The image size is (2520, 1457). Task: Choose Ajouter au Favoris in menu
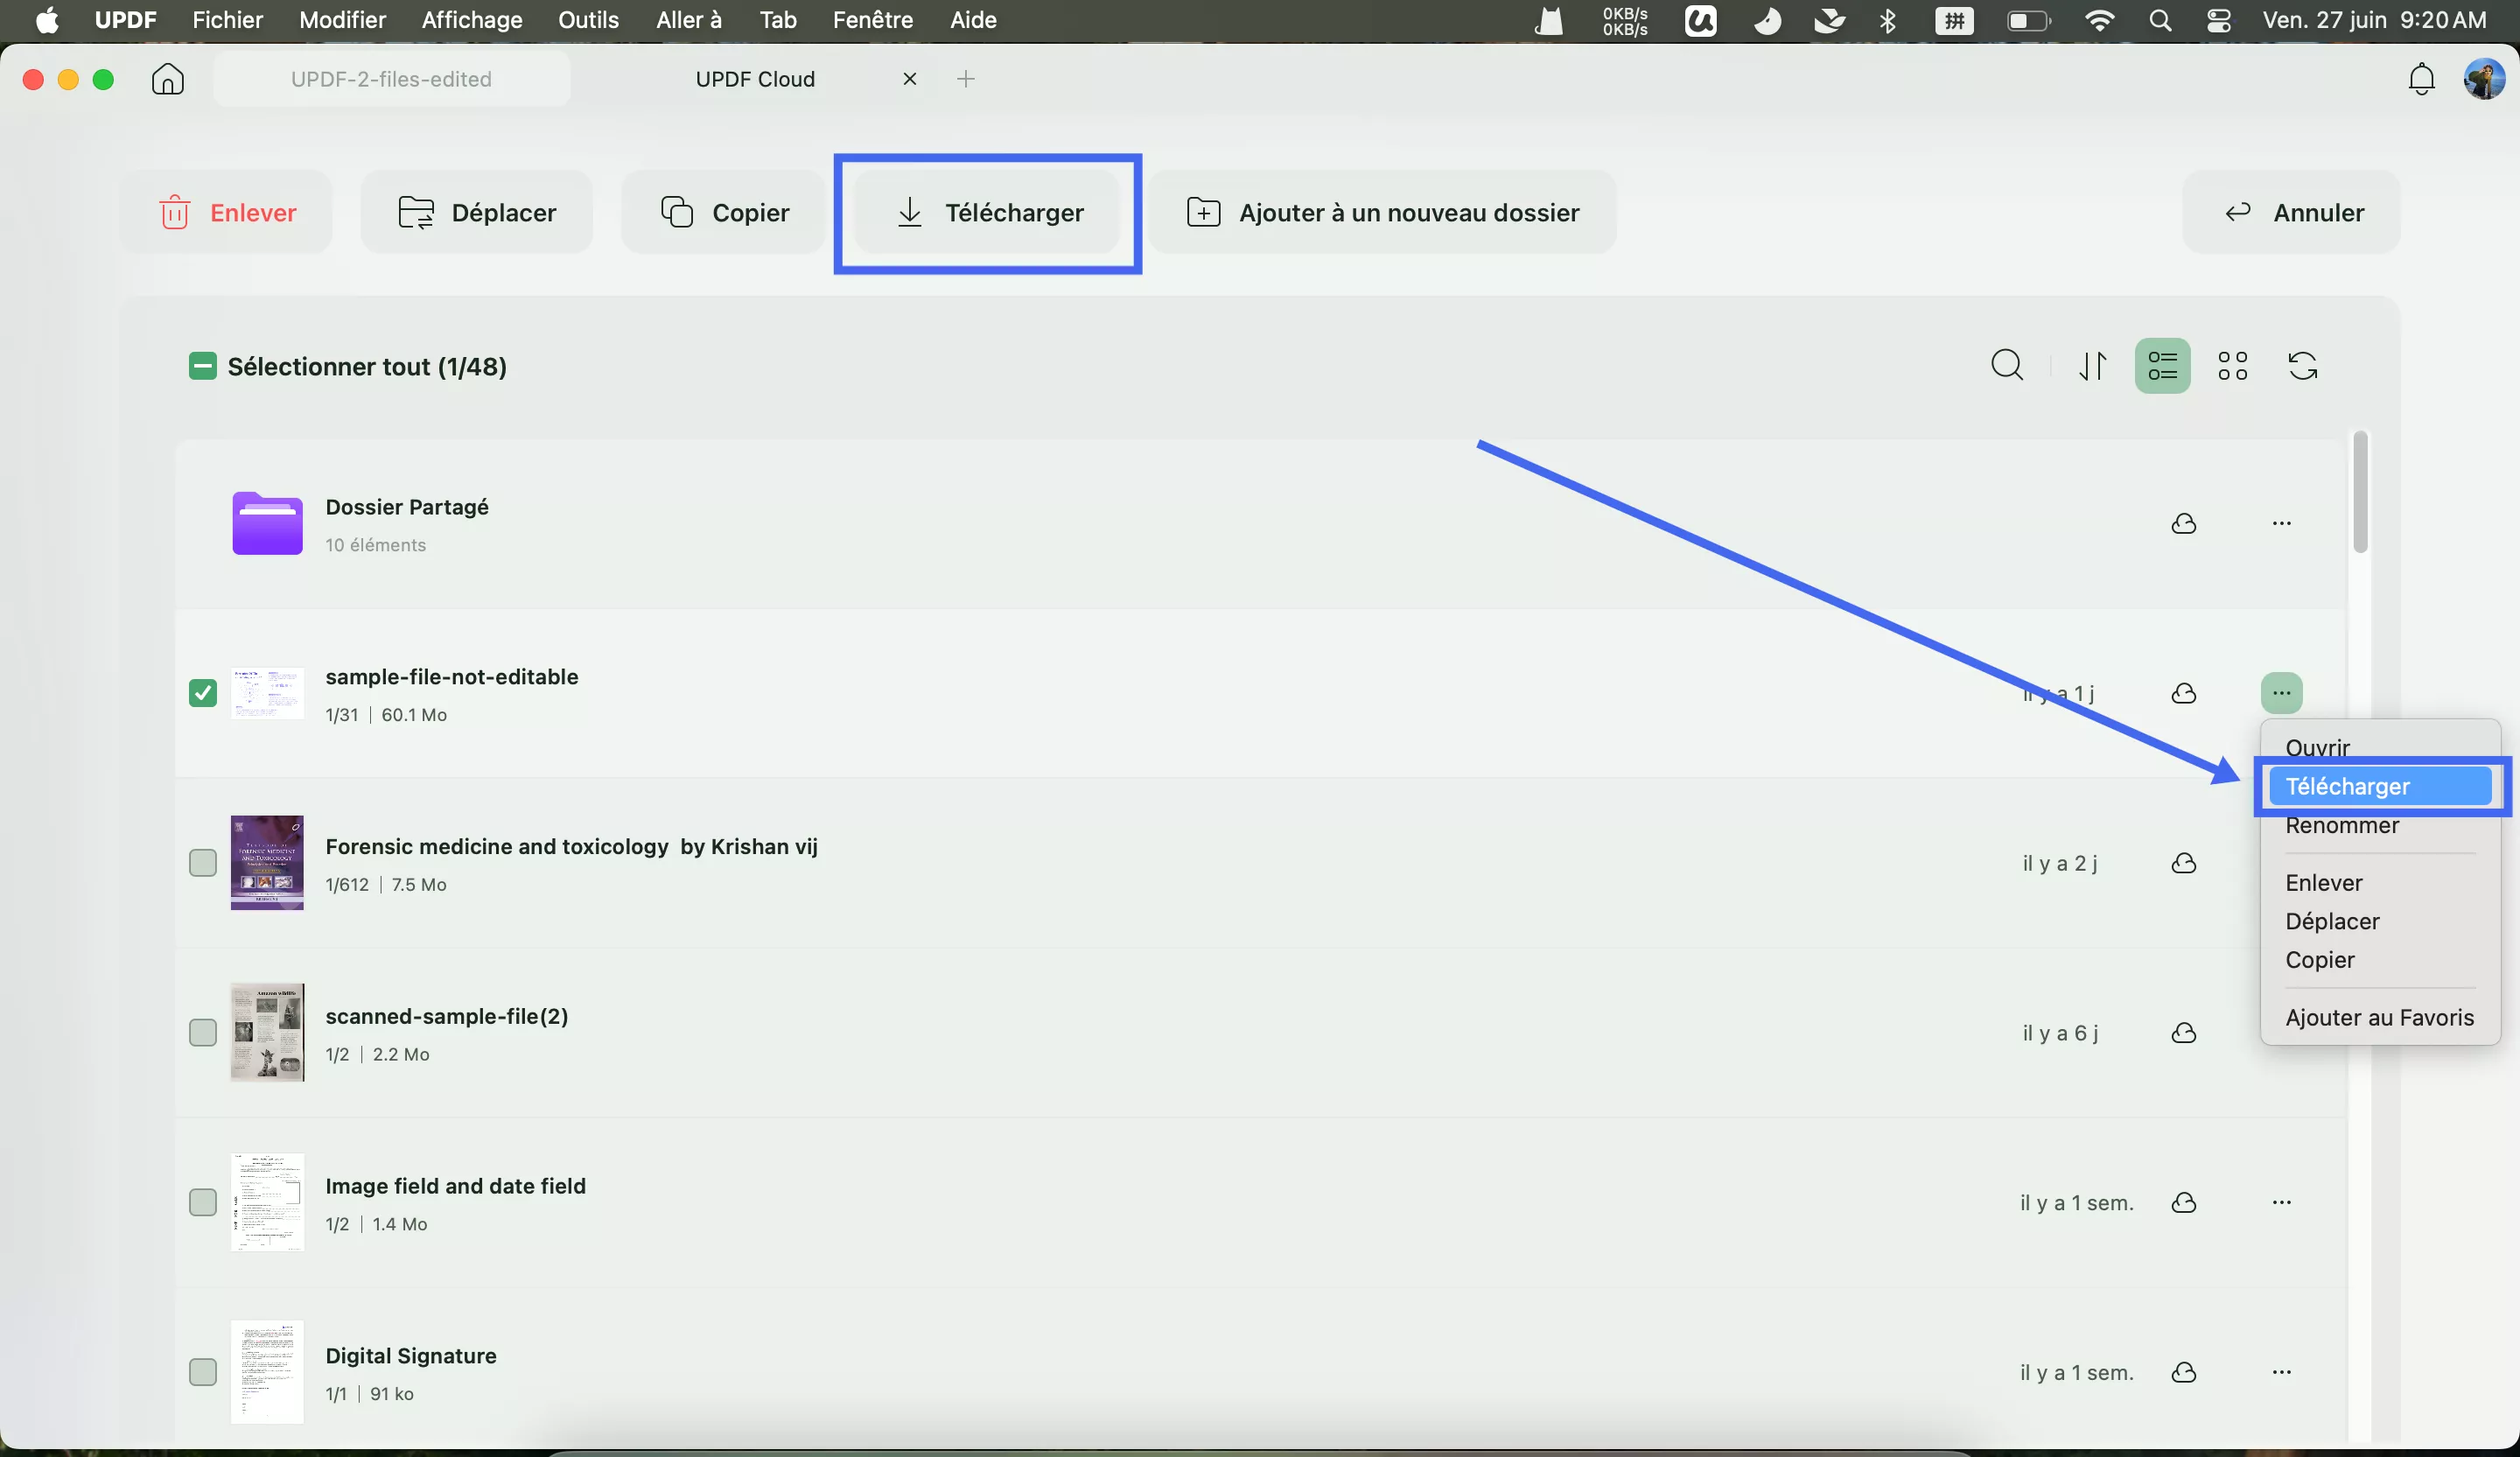point(2379,1017)
